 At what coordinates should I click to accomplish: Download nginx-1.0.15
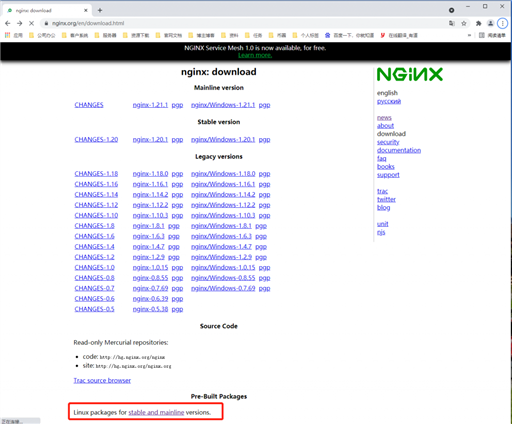150,267
